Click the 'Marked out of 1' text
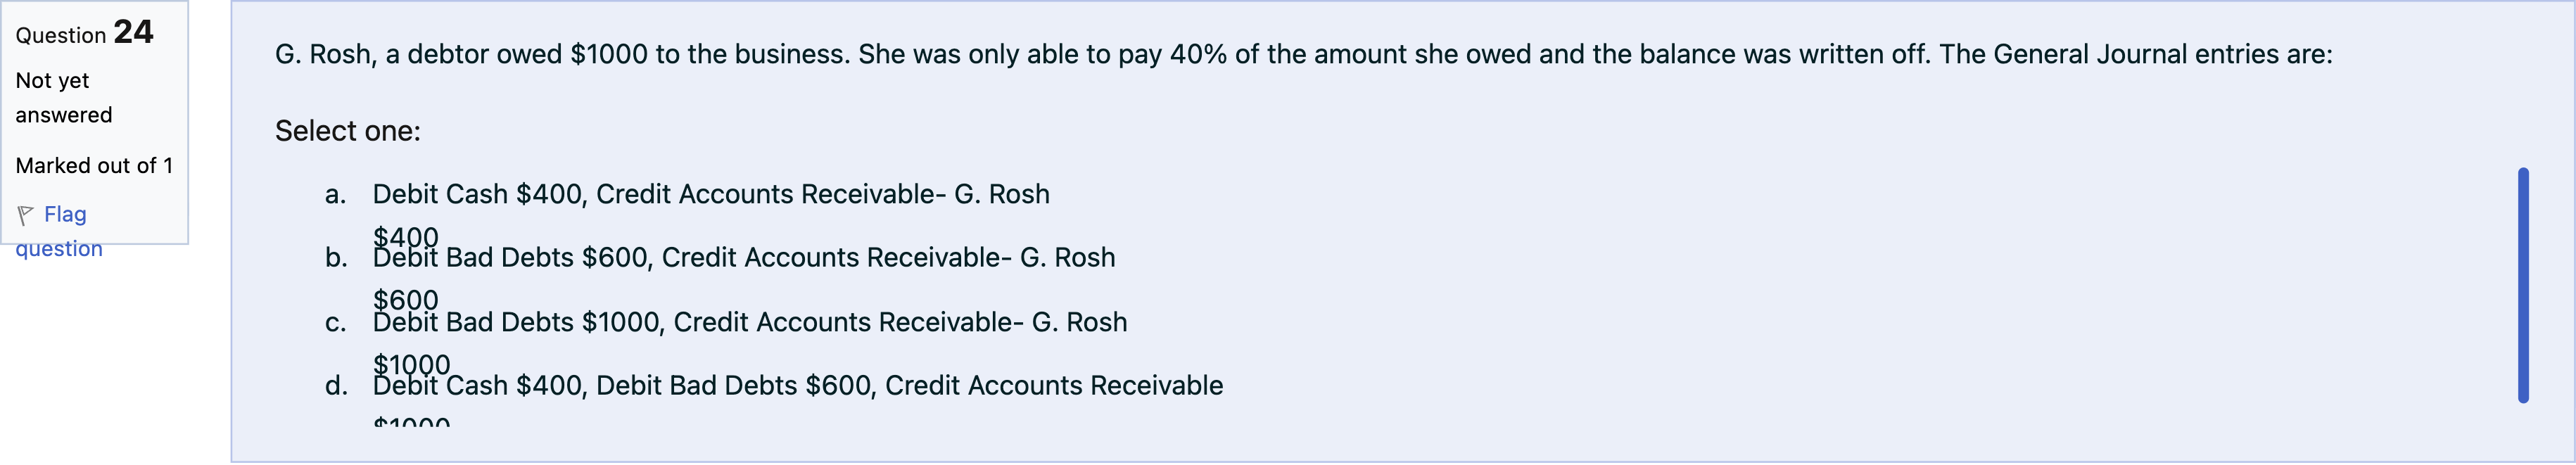 click(94, 166)
